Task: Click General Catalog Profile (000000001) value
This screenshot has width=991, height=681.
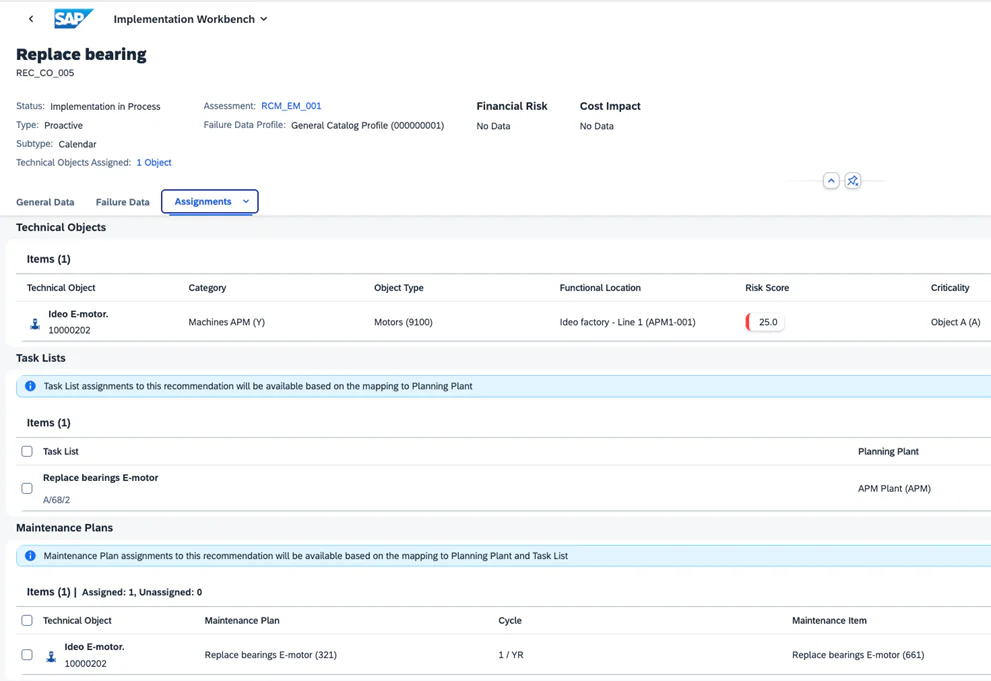Action: 367,125
